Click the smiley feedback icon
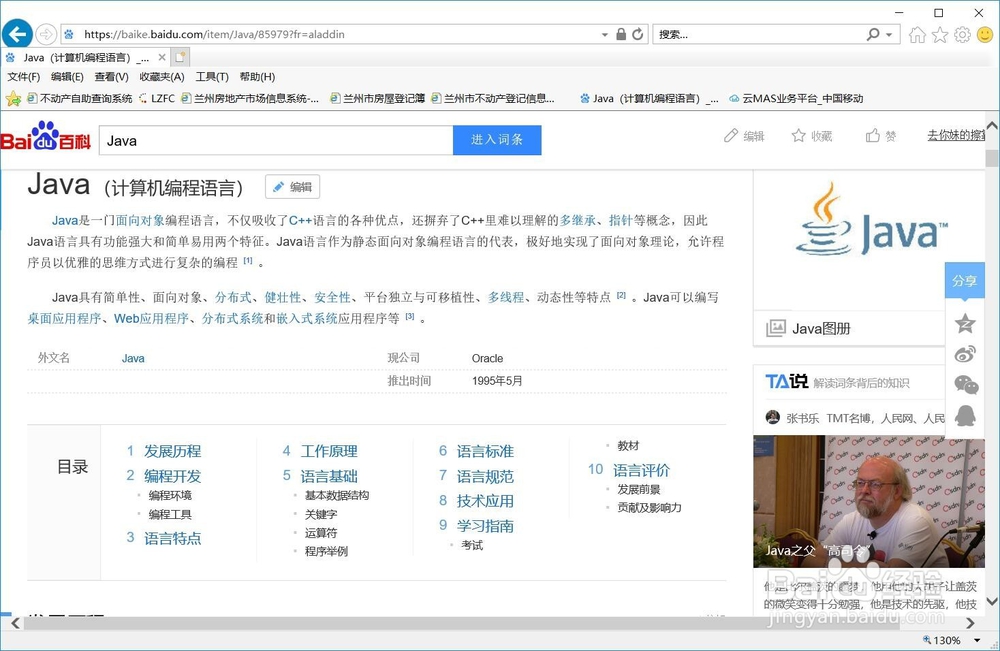 985,34
